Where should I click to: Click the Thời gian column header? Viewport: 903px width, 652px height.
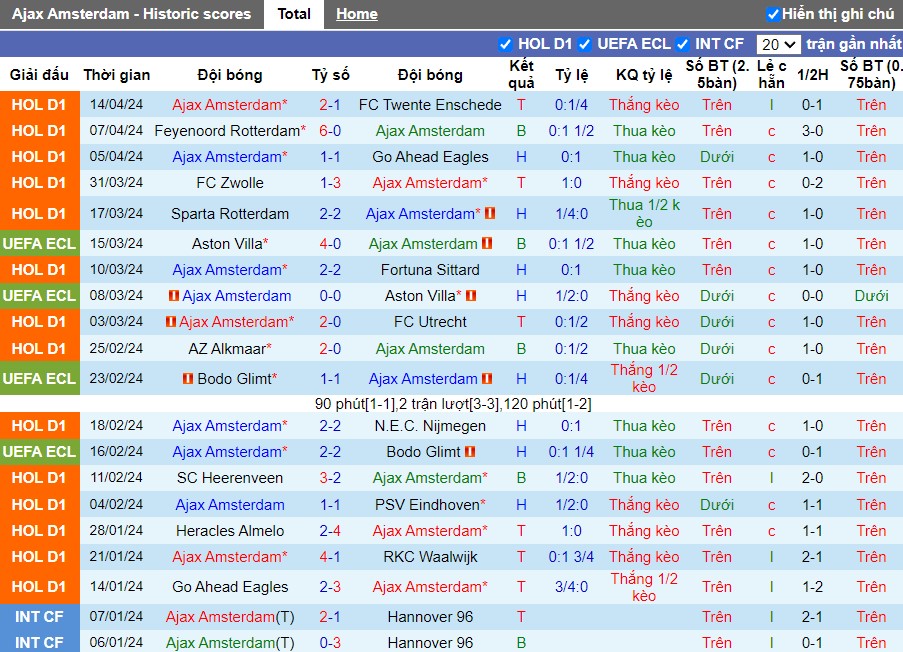pos(116,74)
